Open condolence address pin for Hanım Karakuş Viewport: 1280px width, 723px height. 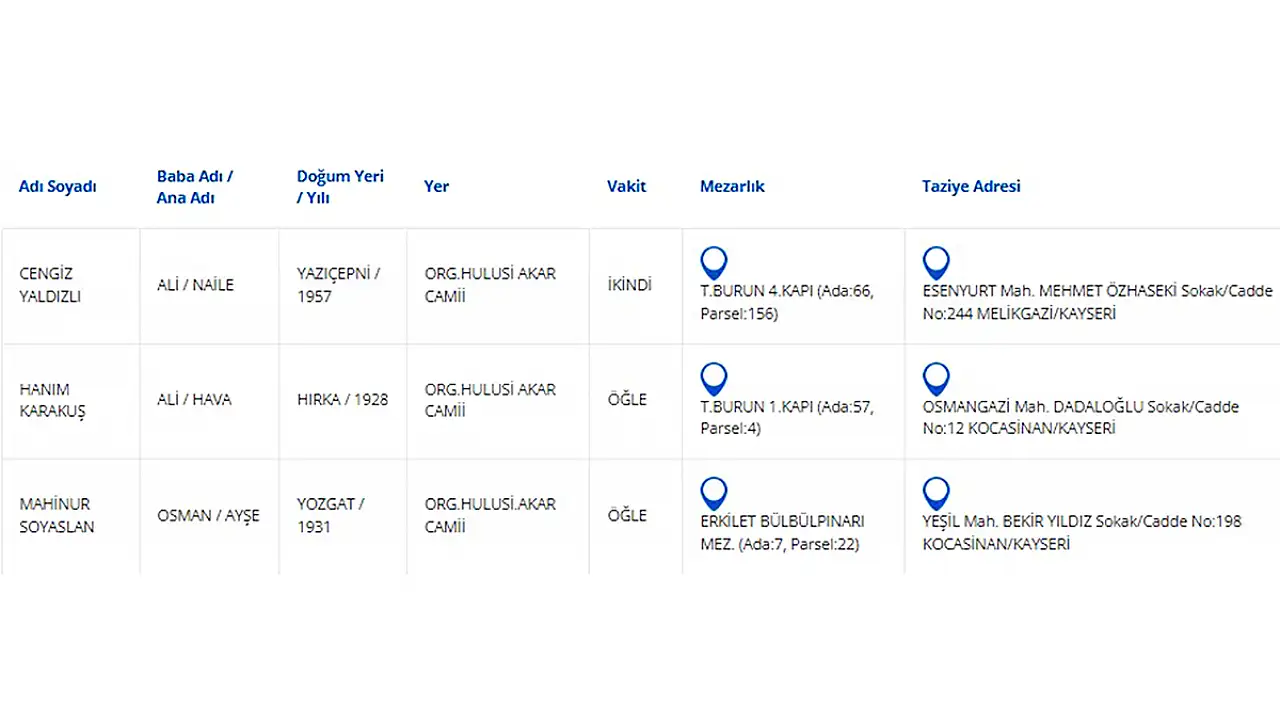coord(936,380)
